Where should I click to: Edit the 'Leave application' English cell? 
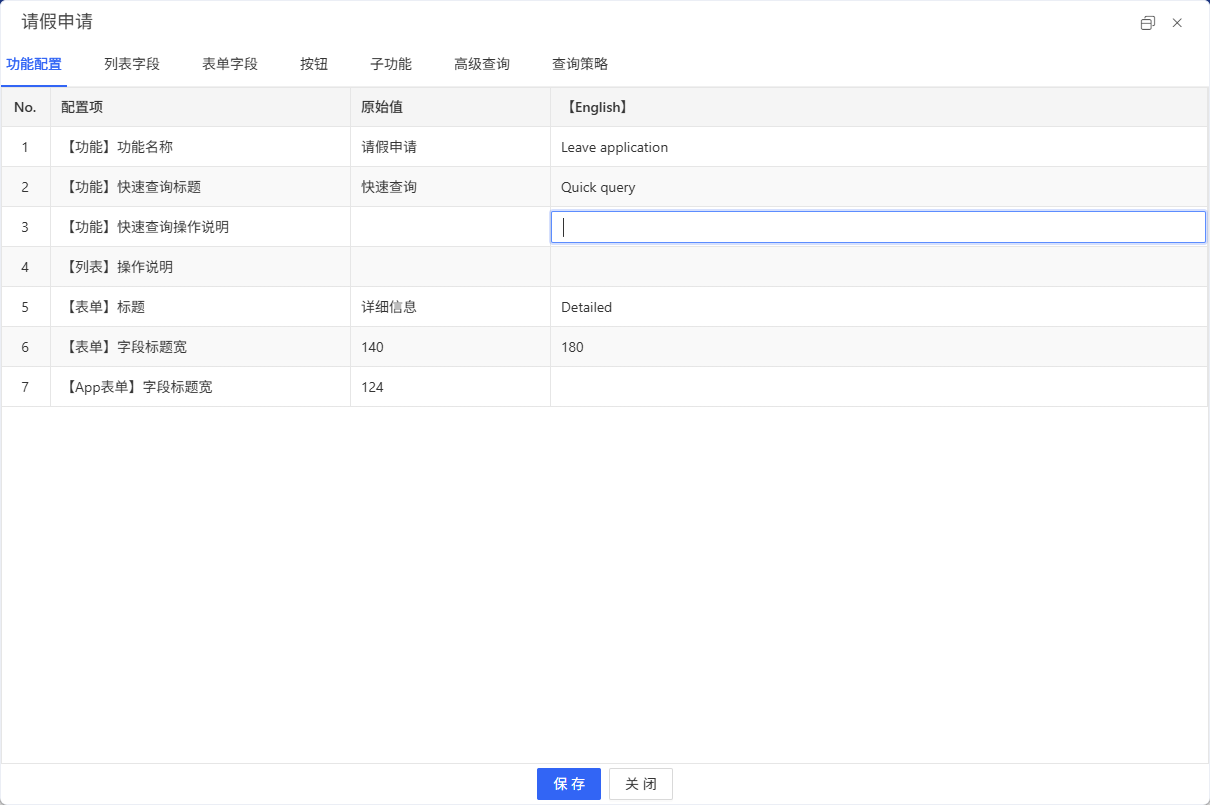coord(878,147)
